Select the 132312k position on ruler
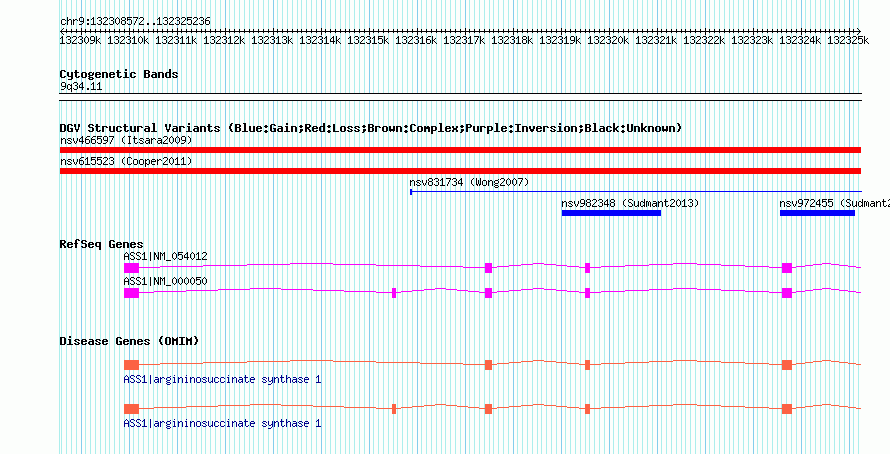This screenshot has height=454, width=890. pos(224,40)
